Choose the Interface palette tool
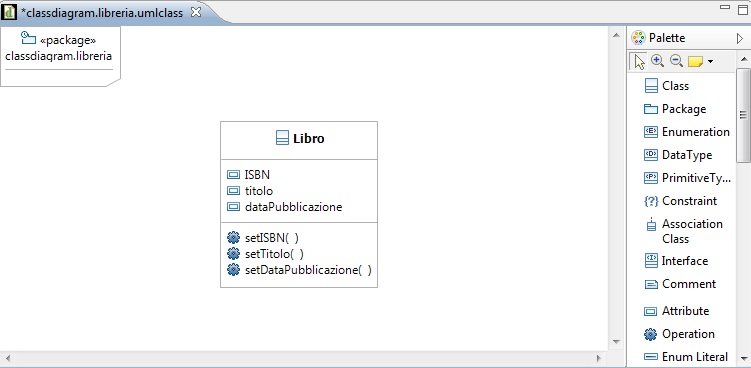751x368 pixels. click(x=676, y=261)
